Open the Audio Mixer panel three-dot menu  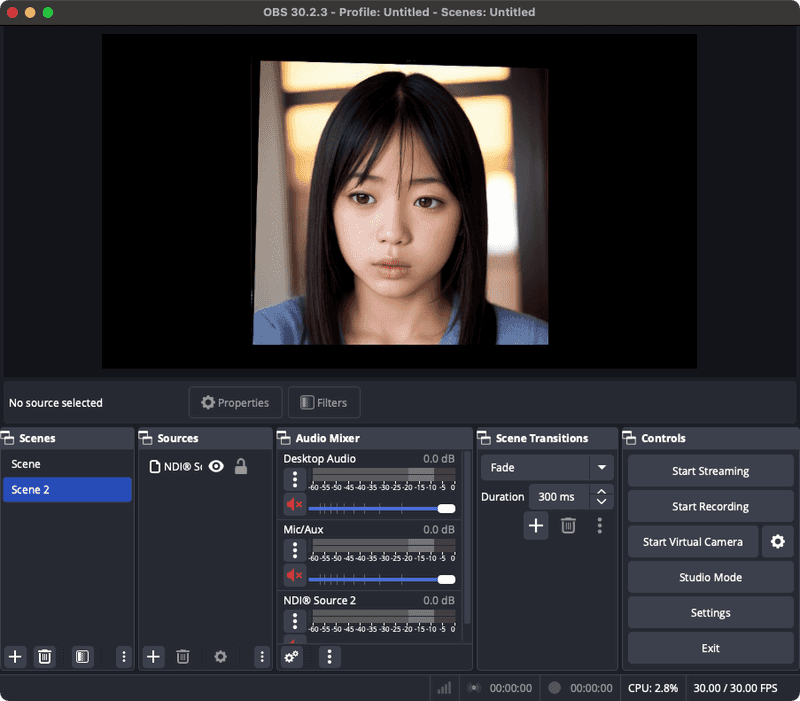(x=329, y=657)
